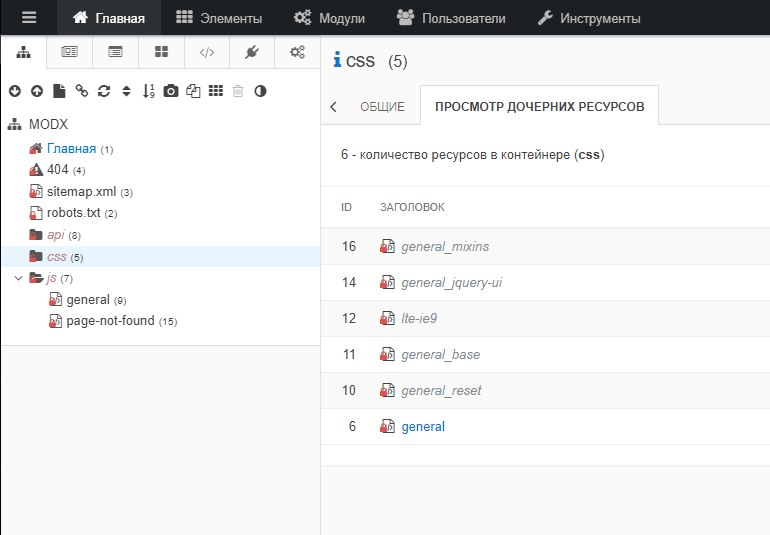Open the Элементы menu
The height and width of the screenshot is (535, 770).
click(219, 18)
